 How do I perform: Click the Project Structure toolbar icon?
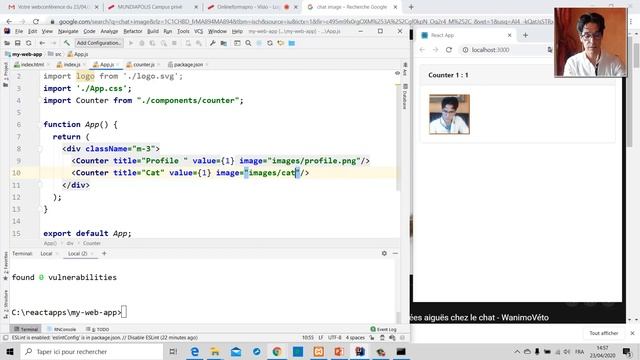point(224,43)
